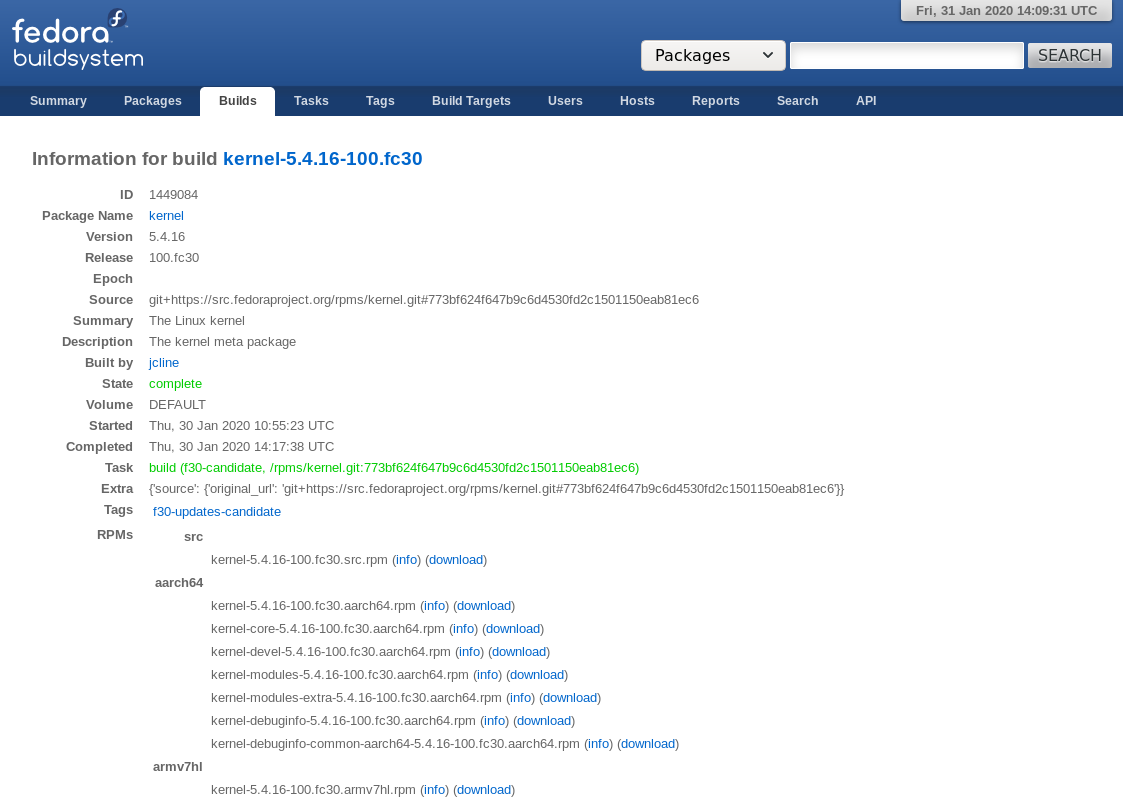Open the build f30-candidate task link
Screen dimensions: 1123x800
(x=394, y=468)
